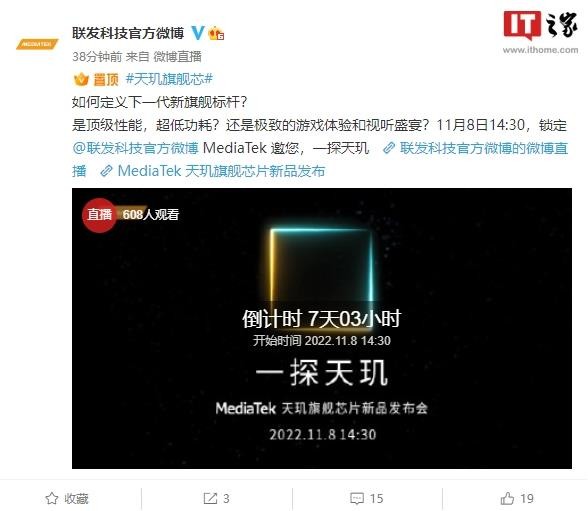Viewport: 588px width, 511px height.
Task: Click the blue V verification badge
Action: click(198, 33)
